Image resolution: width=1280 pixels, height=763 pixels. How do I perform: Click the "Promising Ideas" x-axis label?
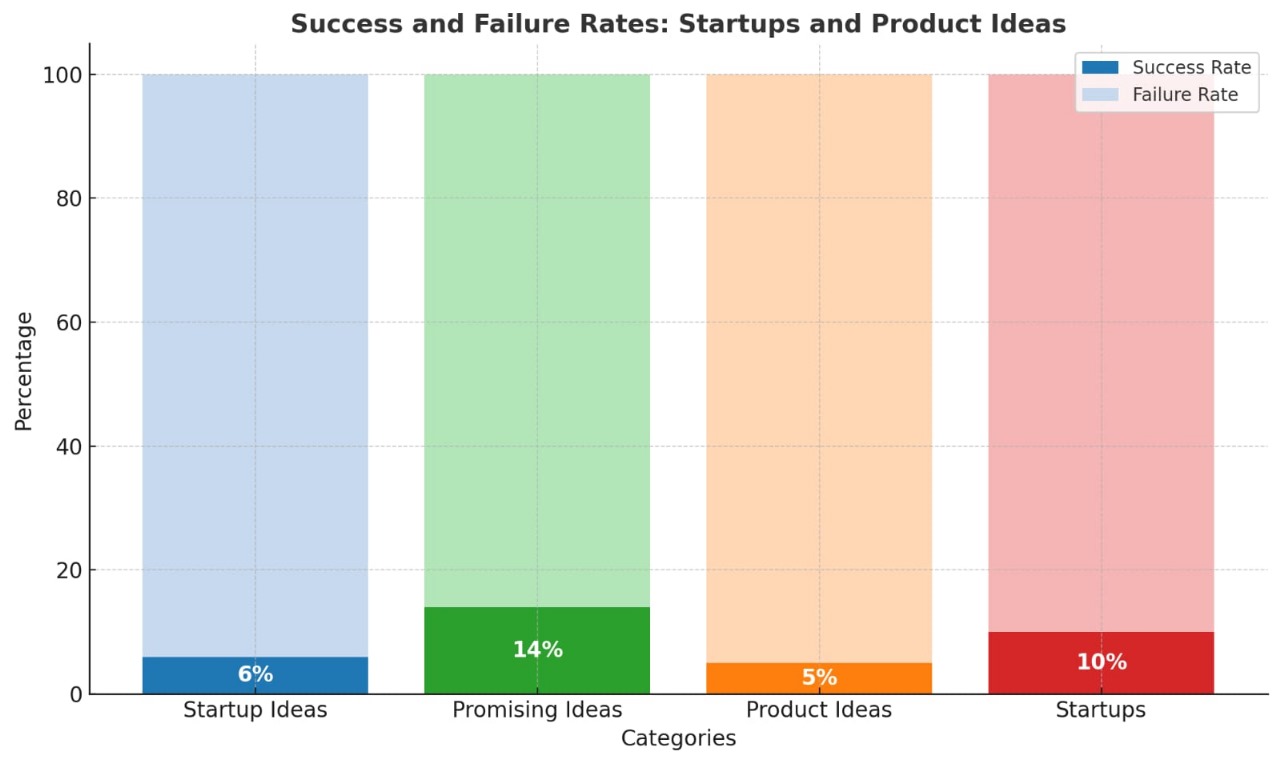(537, 710)
